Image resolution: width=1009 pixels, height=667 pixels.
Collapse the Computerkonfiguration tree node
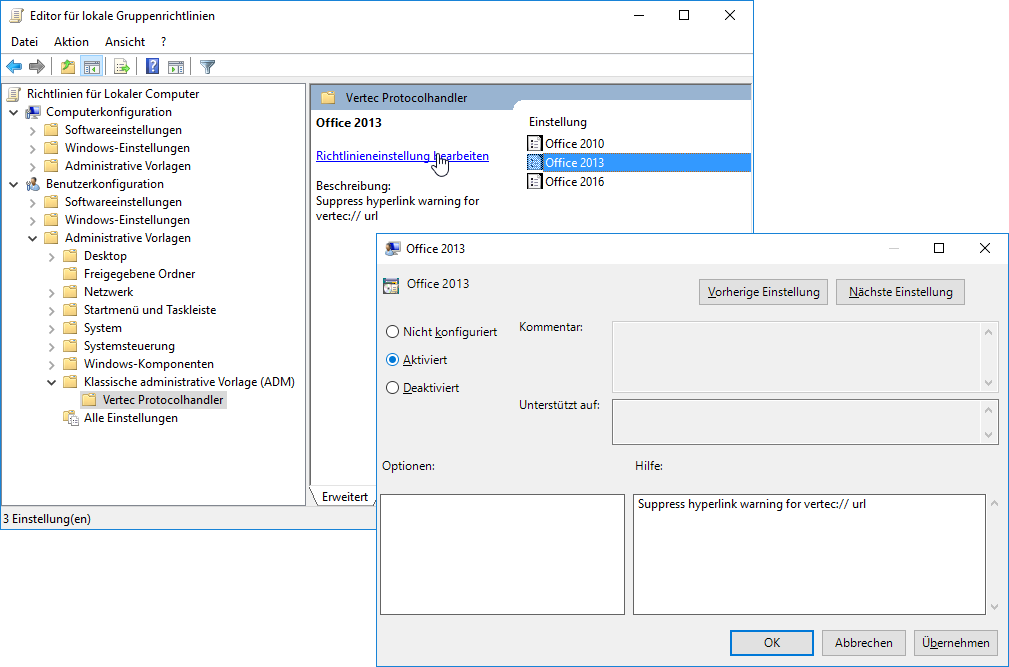(14, 112)
